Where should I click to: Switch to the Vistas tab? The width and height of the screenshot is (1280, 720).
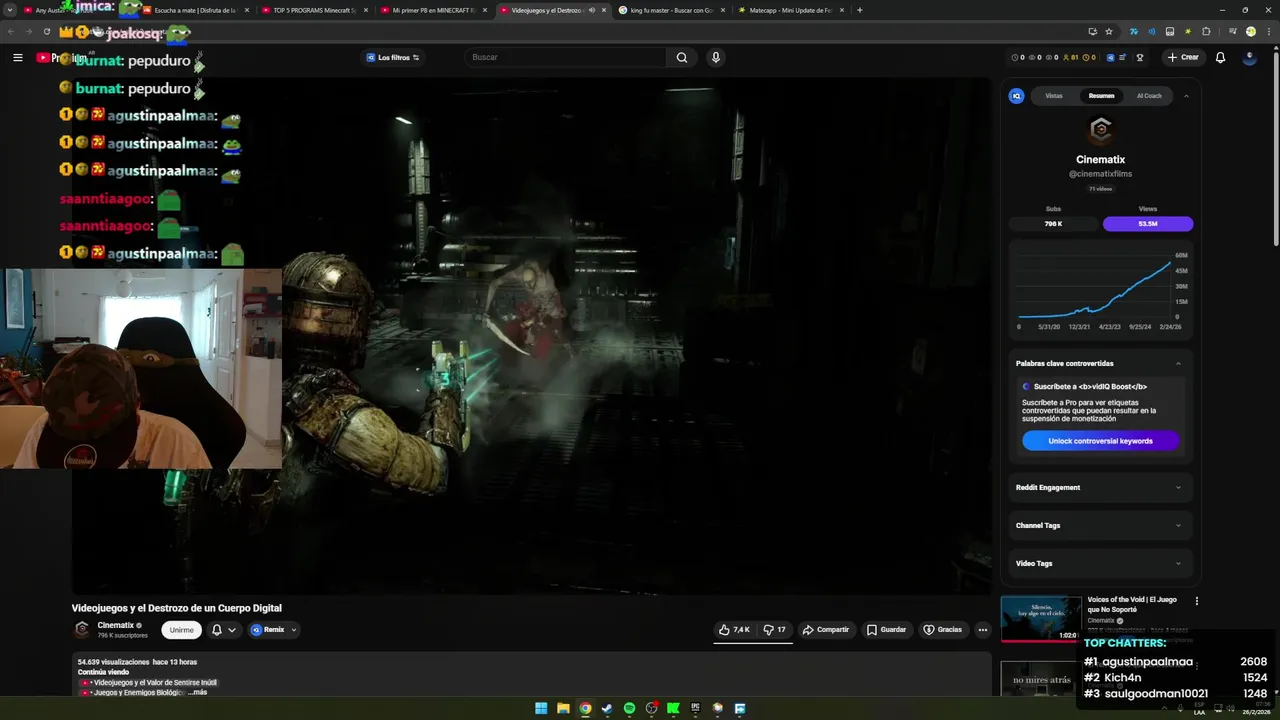pos(1054,96)
